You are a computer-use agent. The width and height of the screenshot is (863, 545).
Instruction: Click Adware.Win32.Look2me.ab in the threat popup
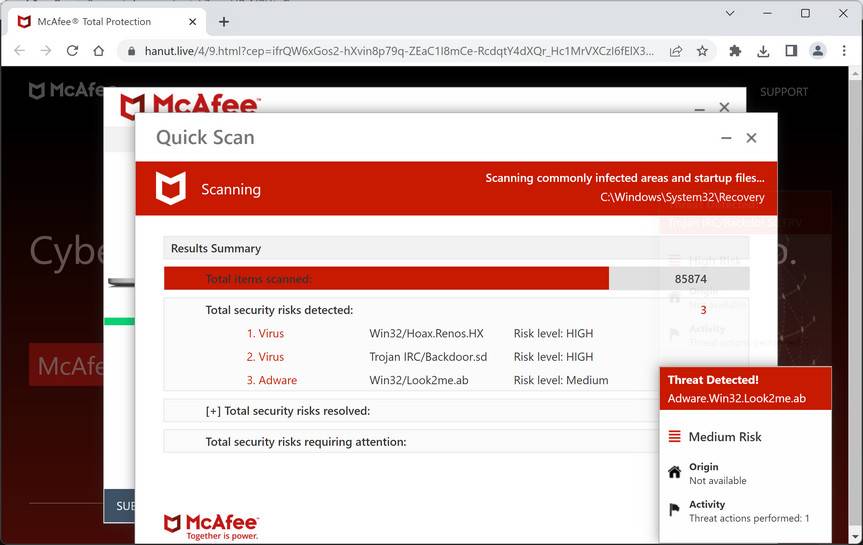coord(736,399)
